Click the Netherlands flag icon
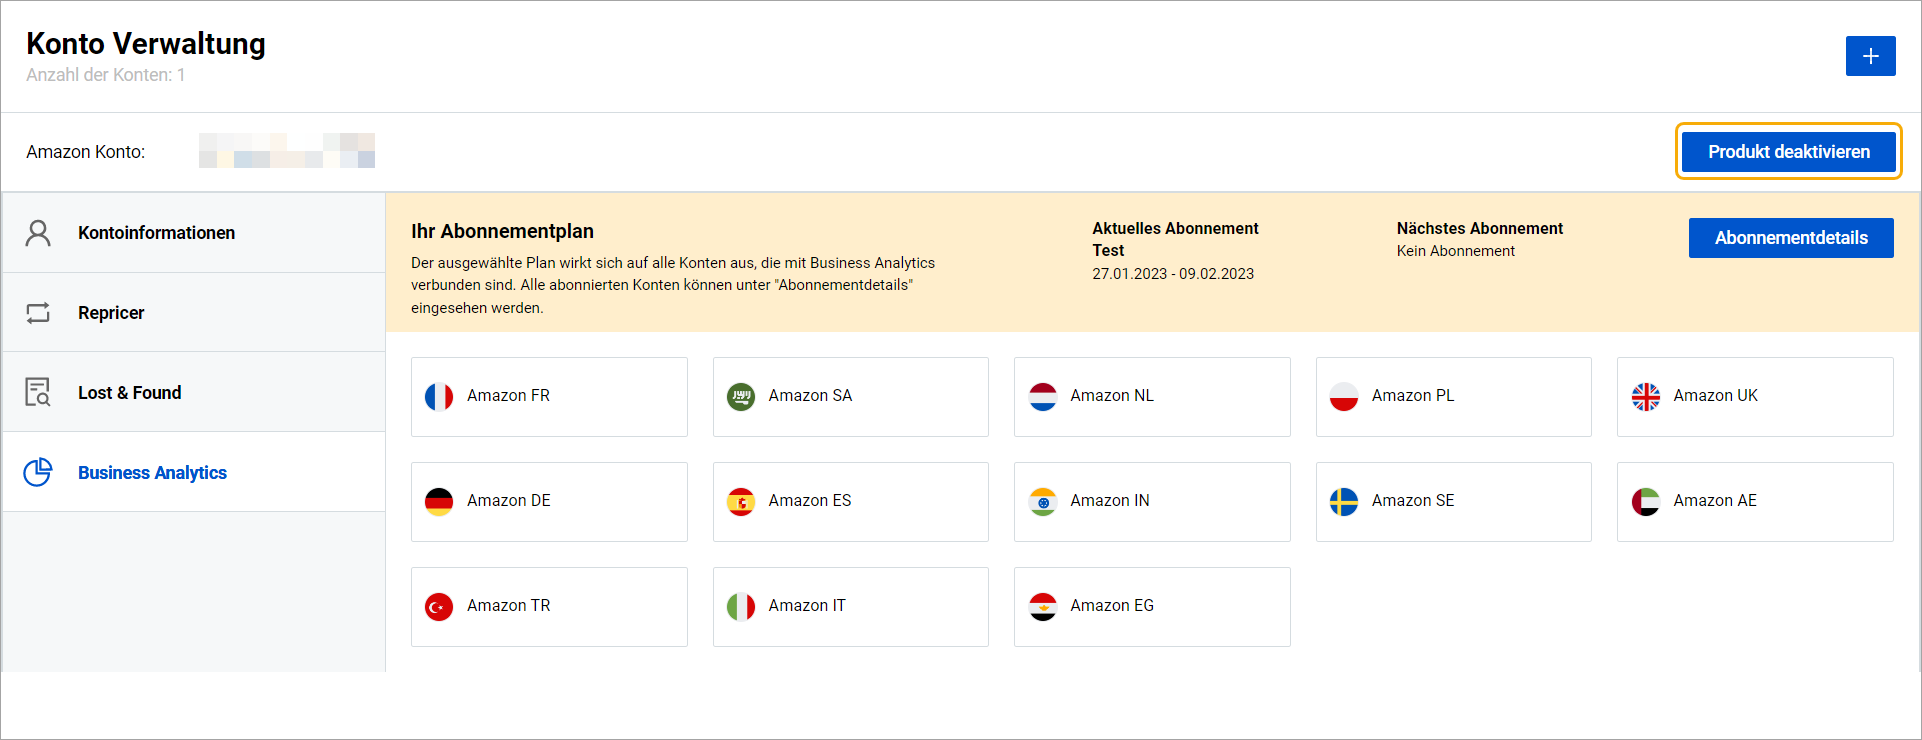This screenshot has width=1922, height=740. click(1043, 397)
